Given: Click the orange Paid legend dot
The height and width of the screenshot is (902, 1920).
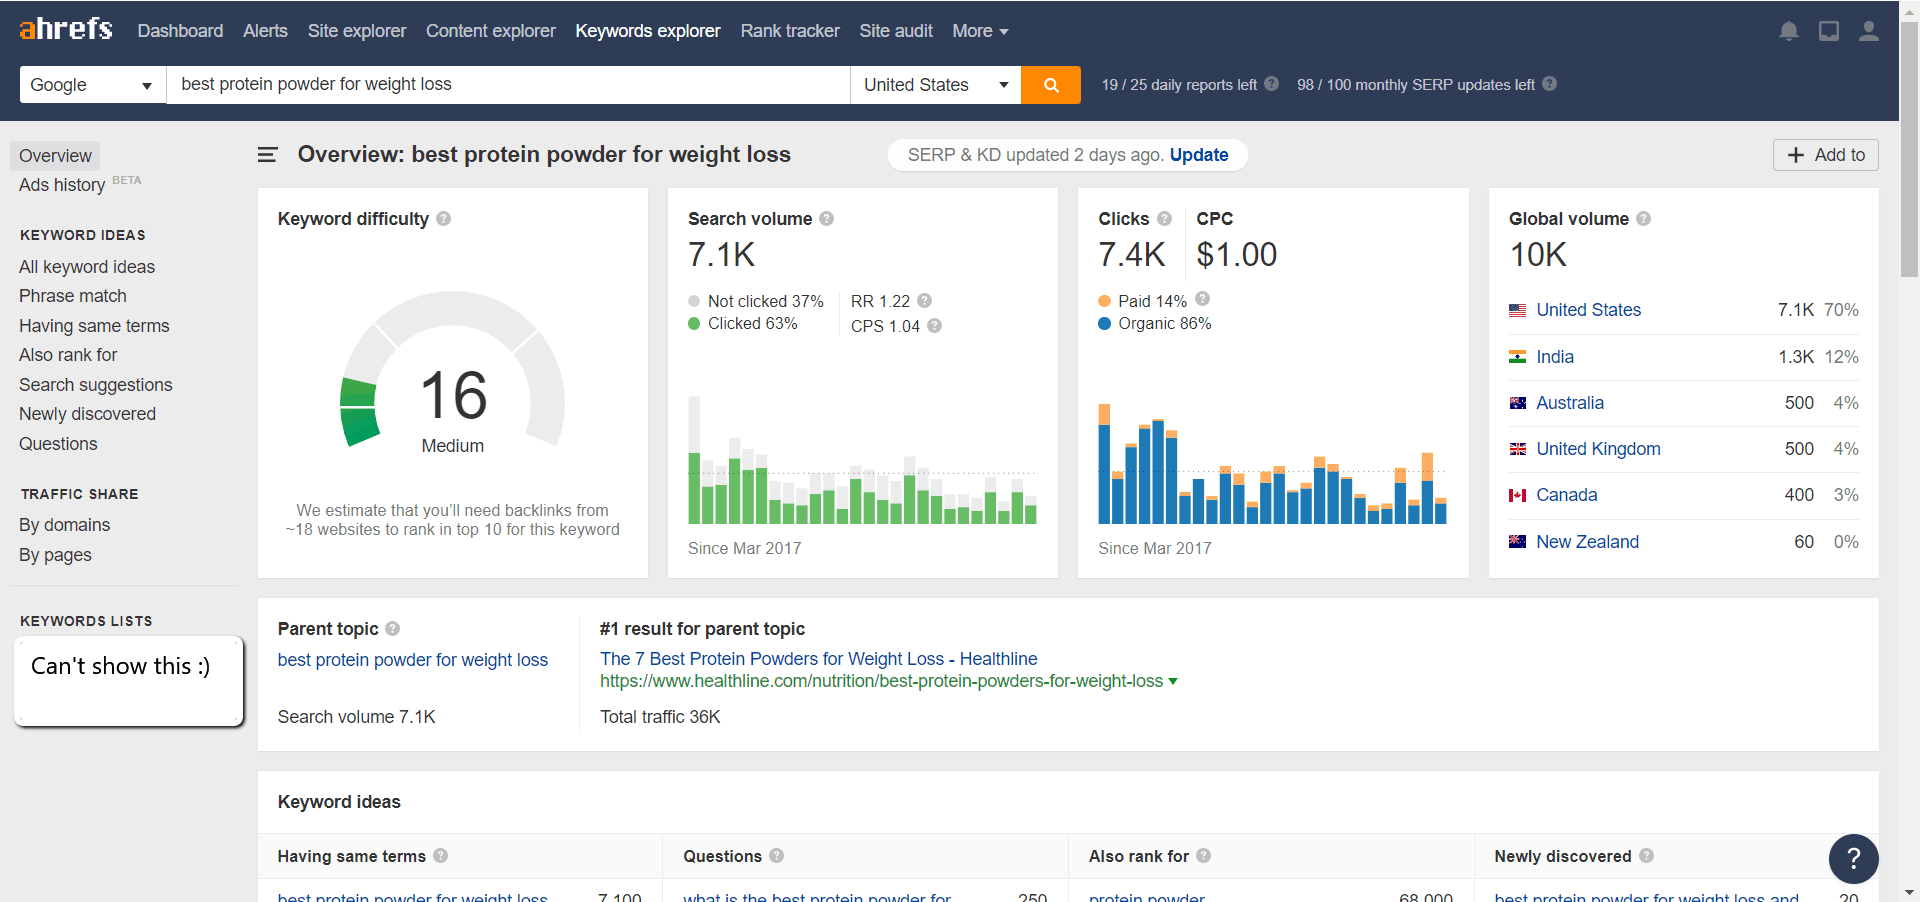Looking at the screenshot, I should [1105, 301].
